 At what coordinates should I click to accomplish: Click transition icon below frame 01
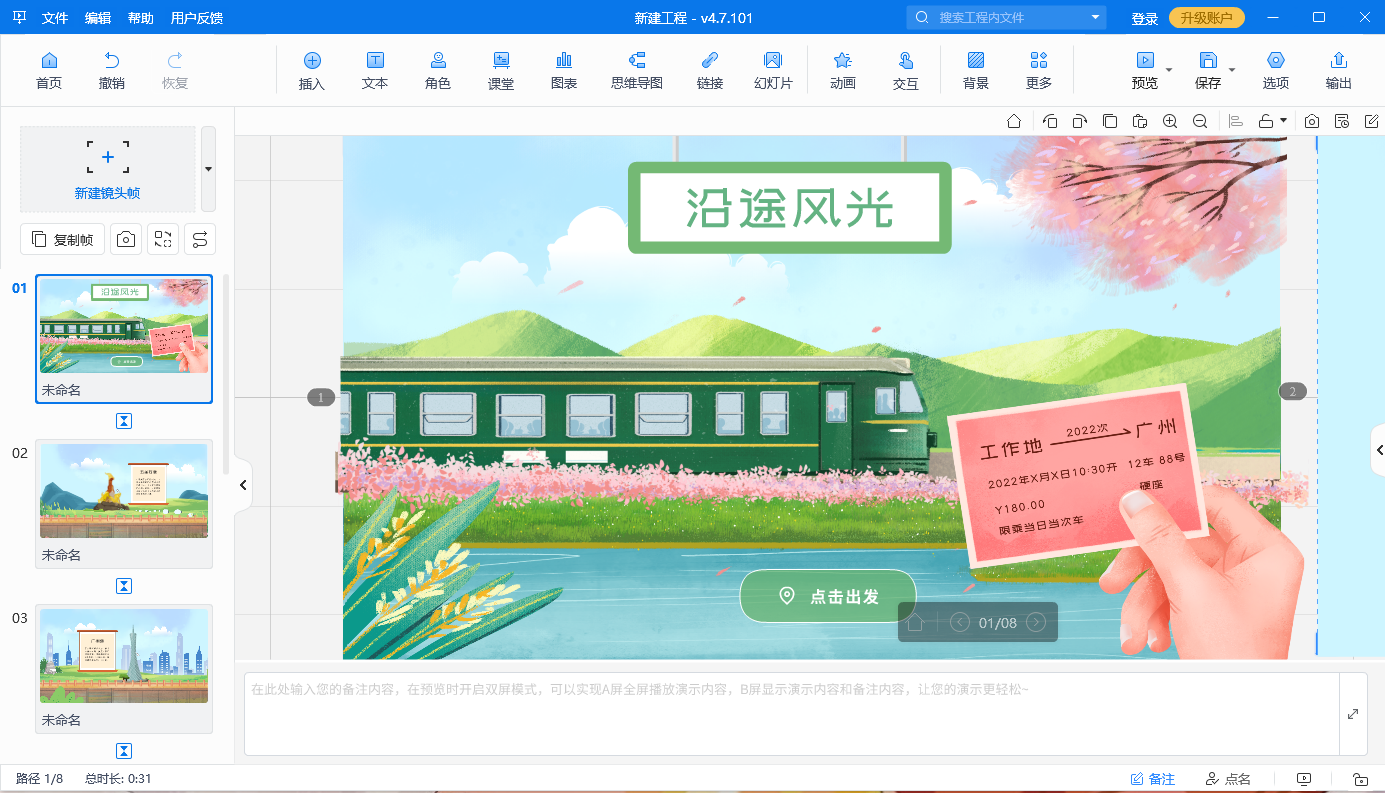click(x=124, y=421)
